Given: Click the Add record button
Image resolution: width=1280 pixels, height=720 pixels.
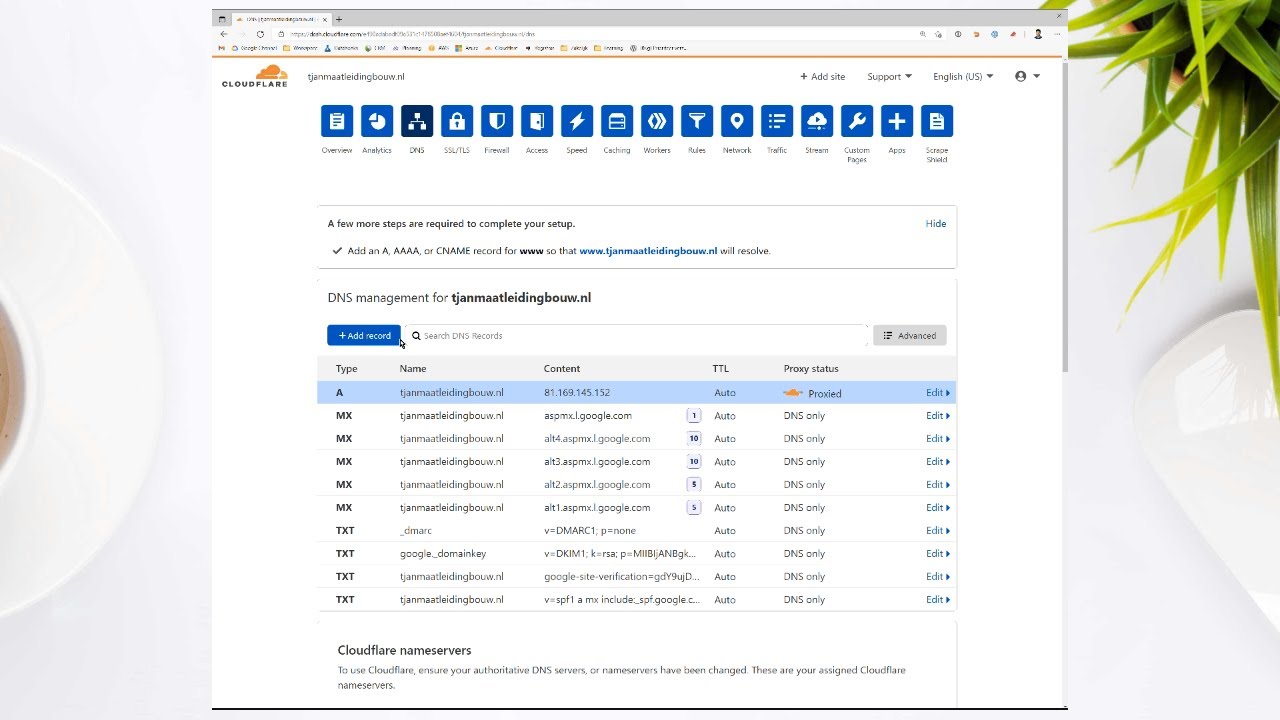Looking at the screenshot, I should click(364, 336).
